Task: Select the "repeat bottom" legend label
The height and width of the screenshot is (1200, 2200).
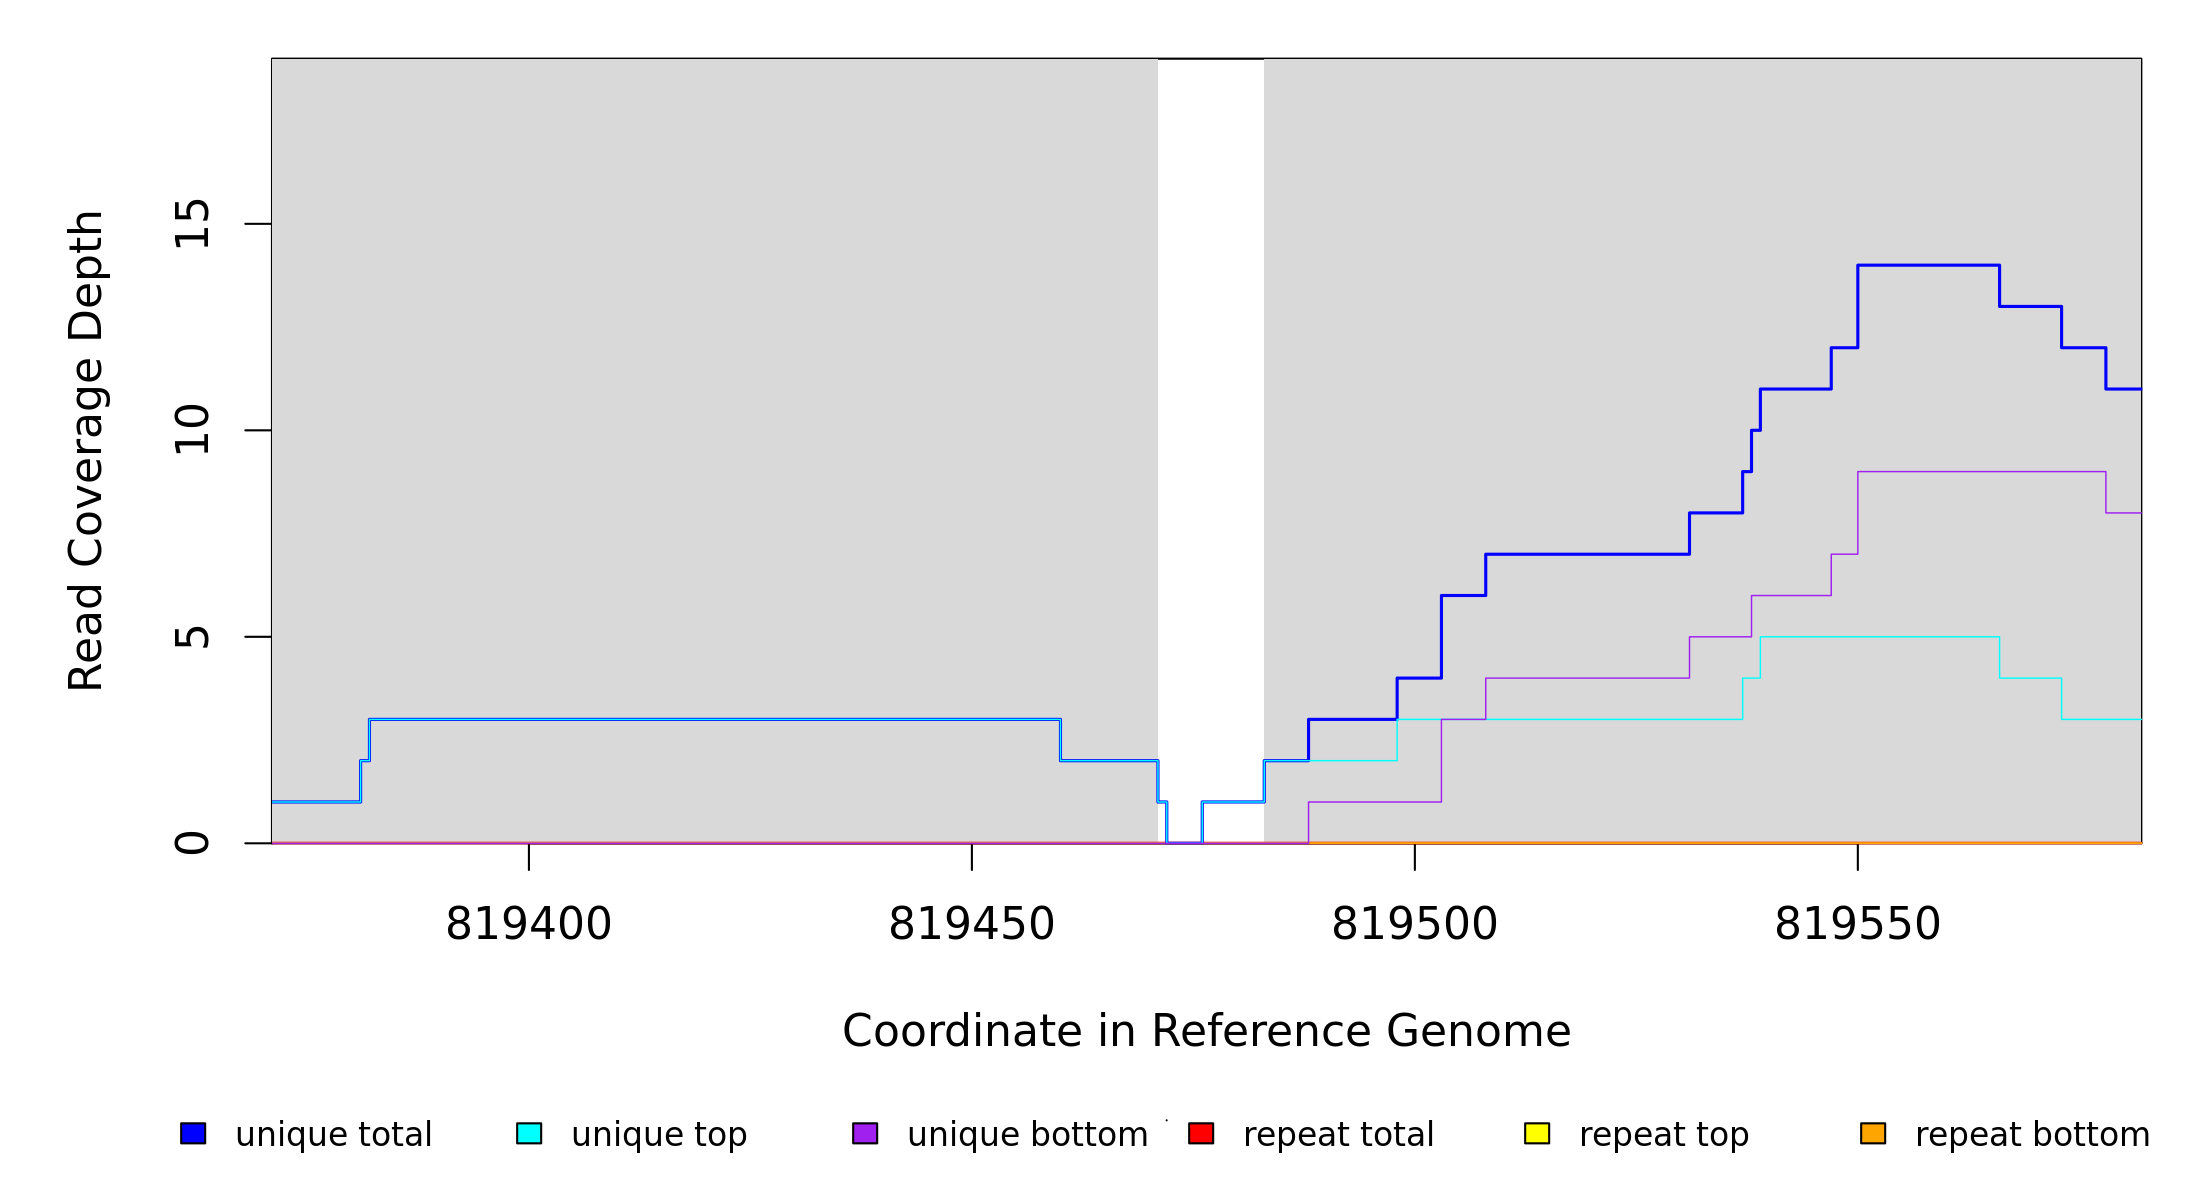Action: 2032,1135
